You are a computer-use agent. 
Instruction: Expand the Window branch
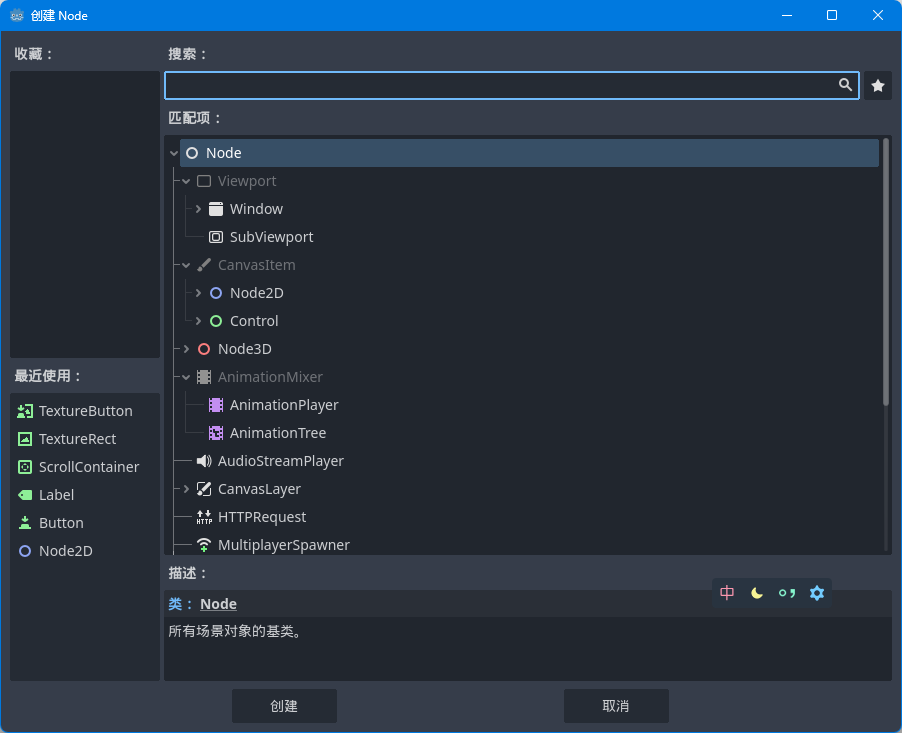pos(198,209)
